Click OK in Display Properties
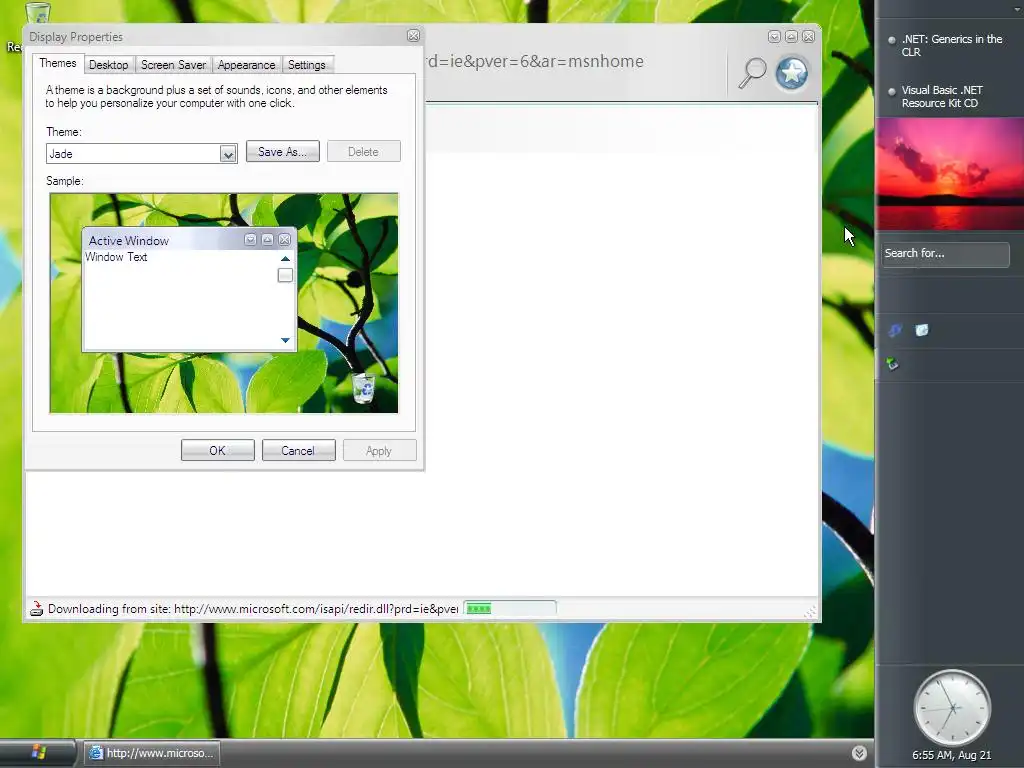This screenshot has height=768, width=1024. point(217,451)
